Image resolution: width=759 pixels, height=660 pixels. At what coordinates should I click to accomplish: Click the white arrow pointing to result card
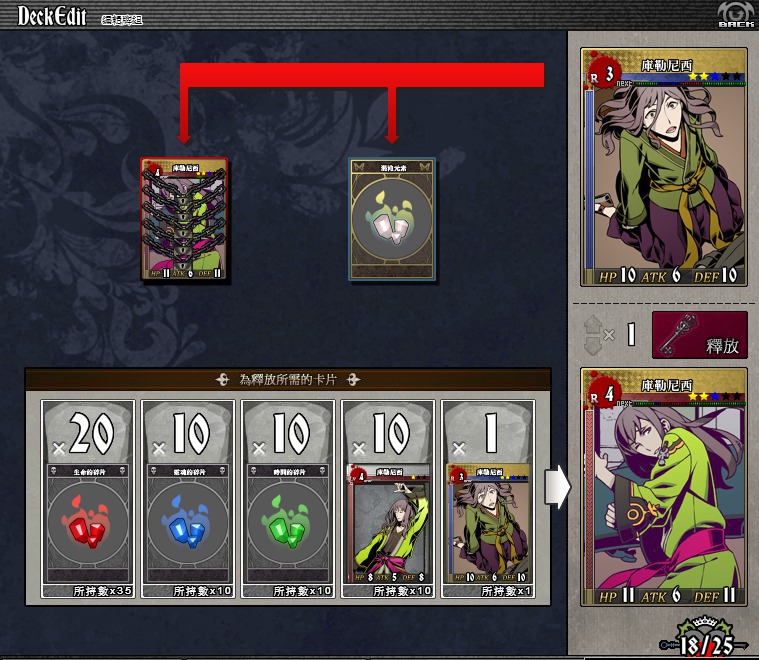pos(558,487)
